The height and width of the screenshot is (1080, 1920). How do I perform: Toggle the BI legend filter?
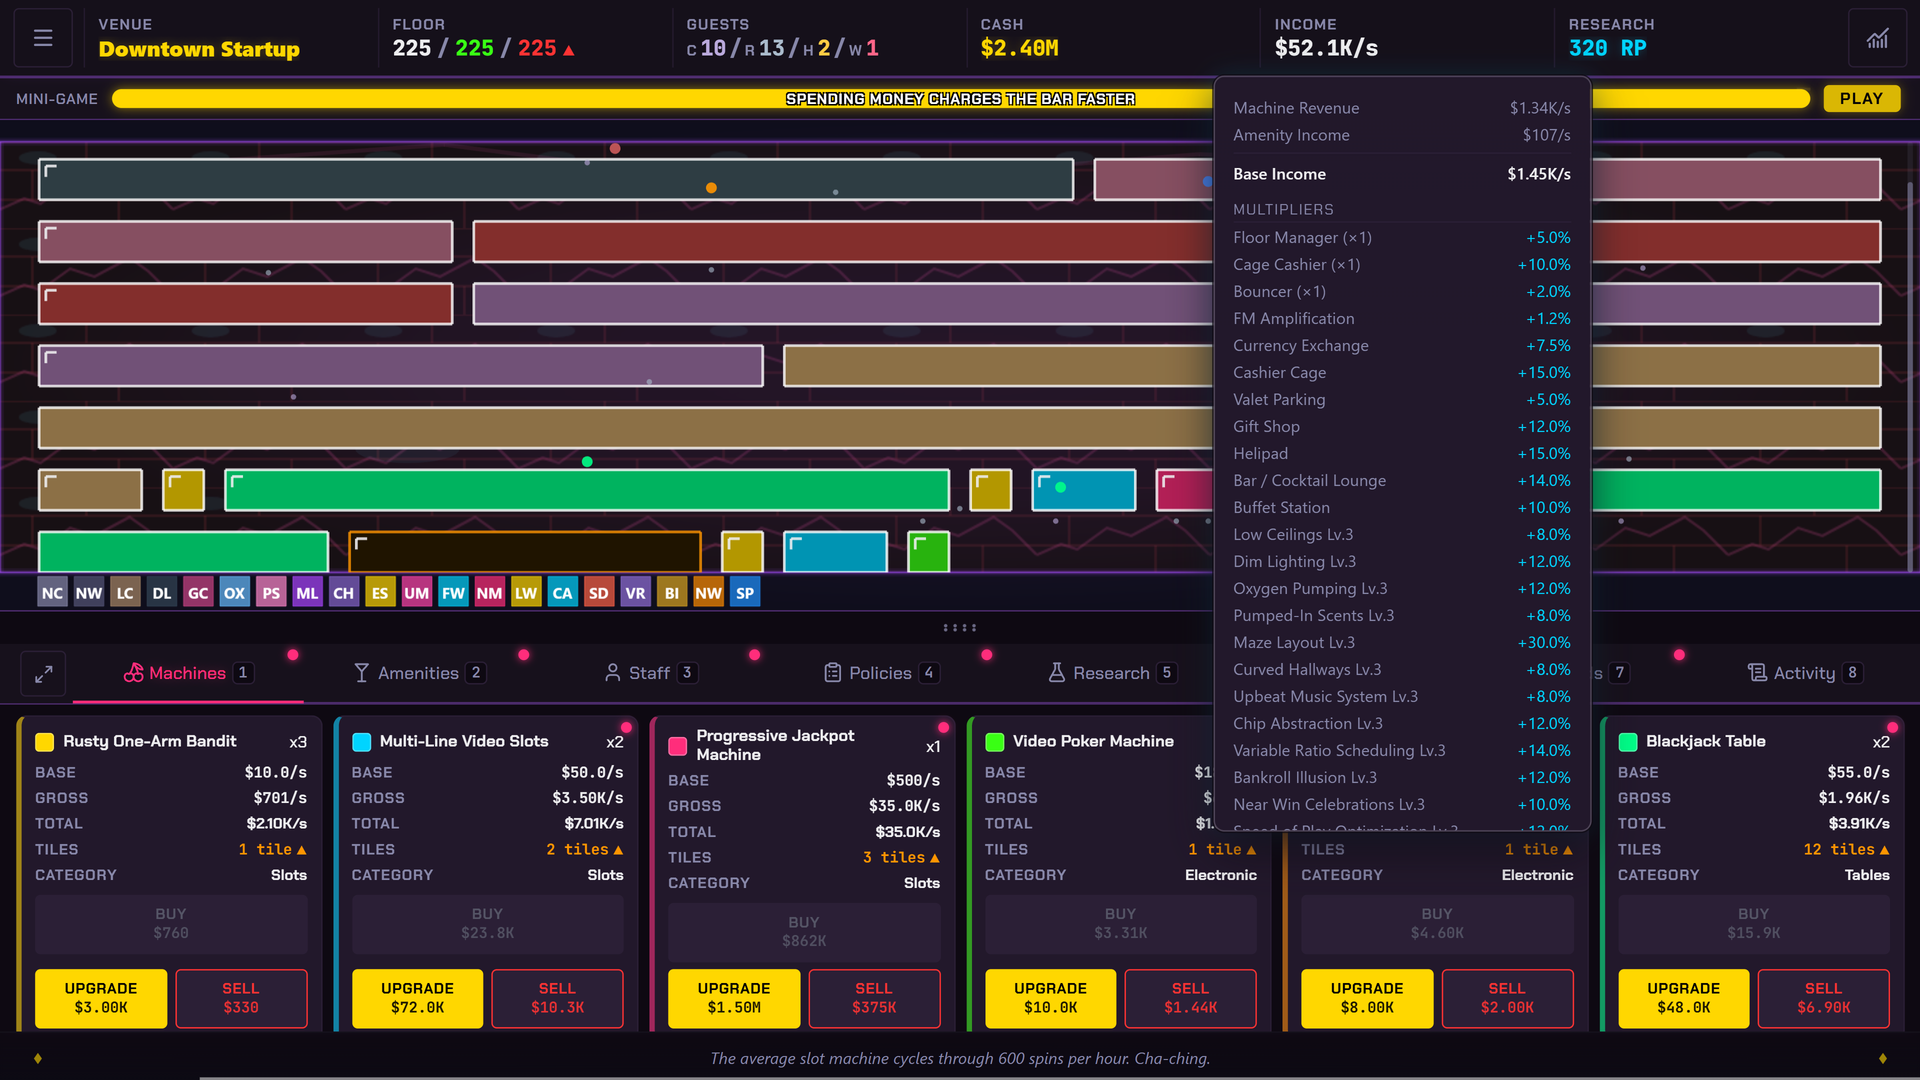pos(671,593)
